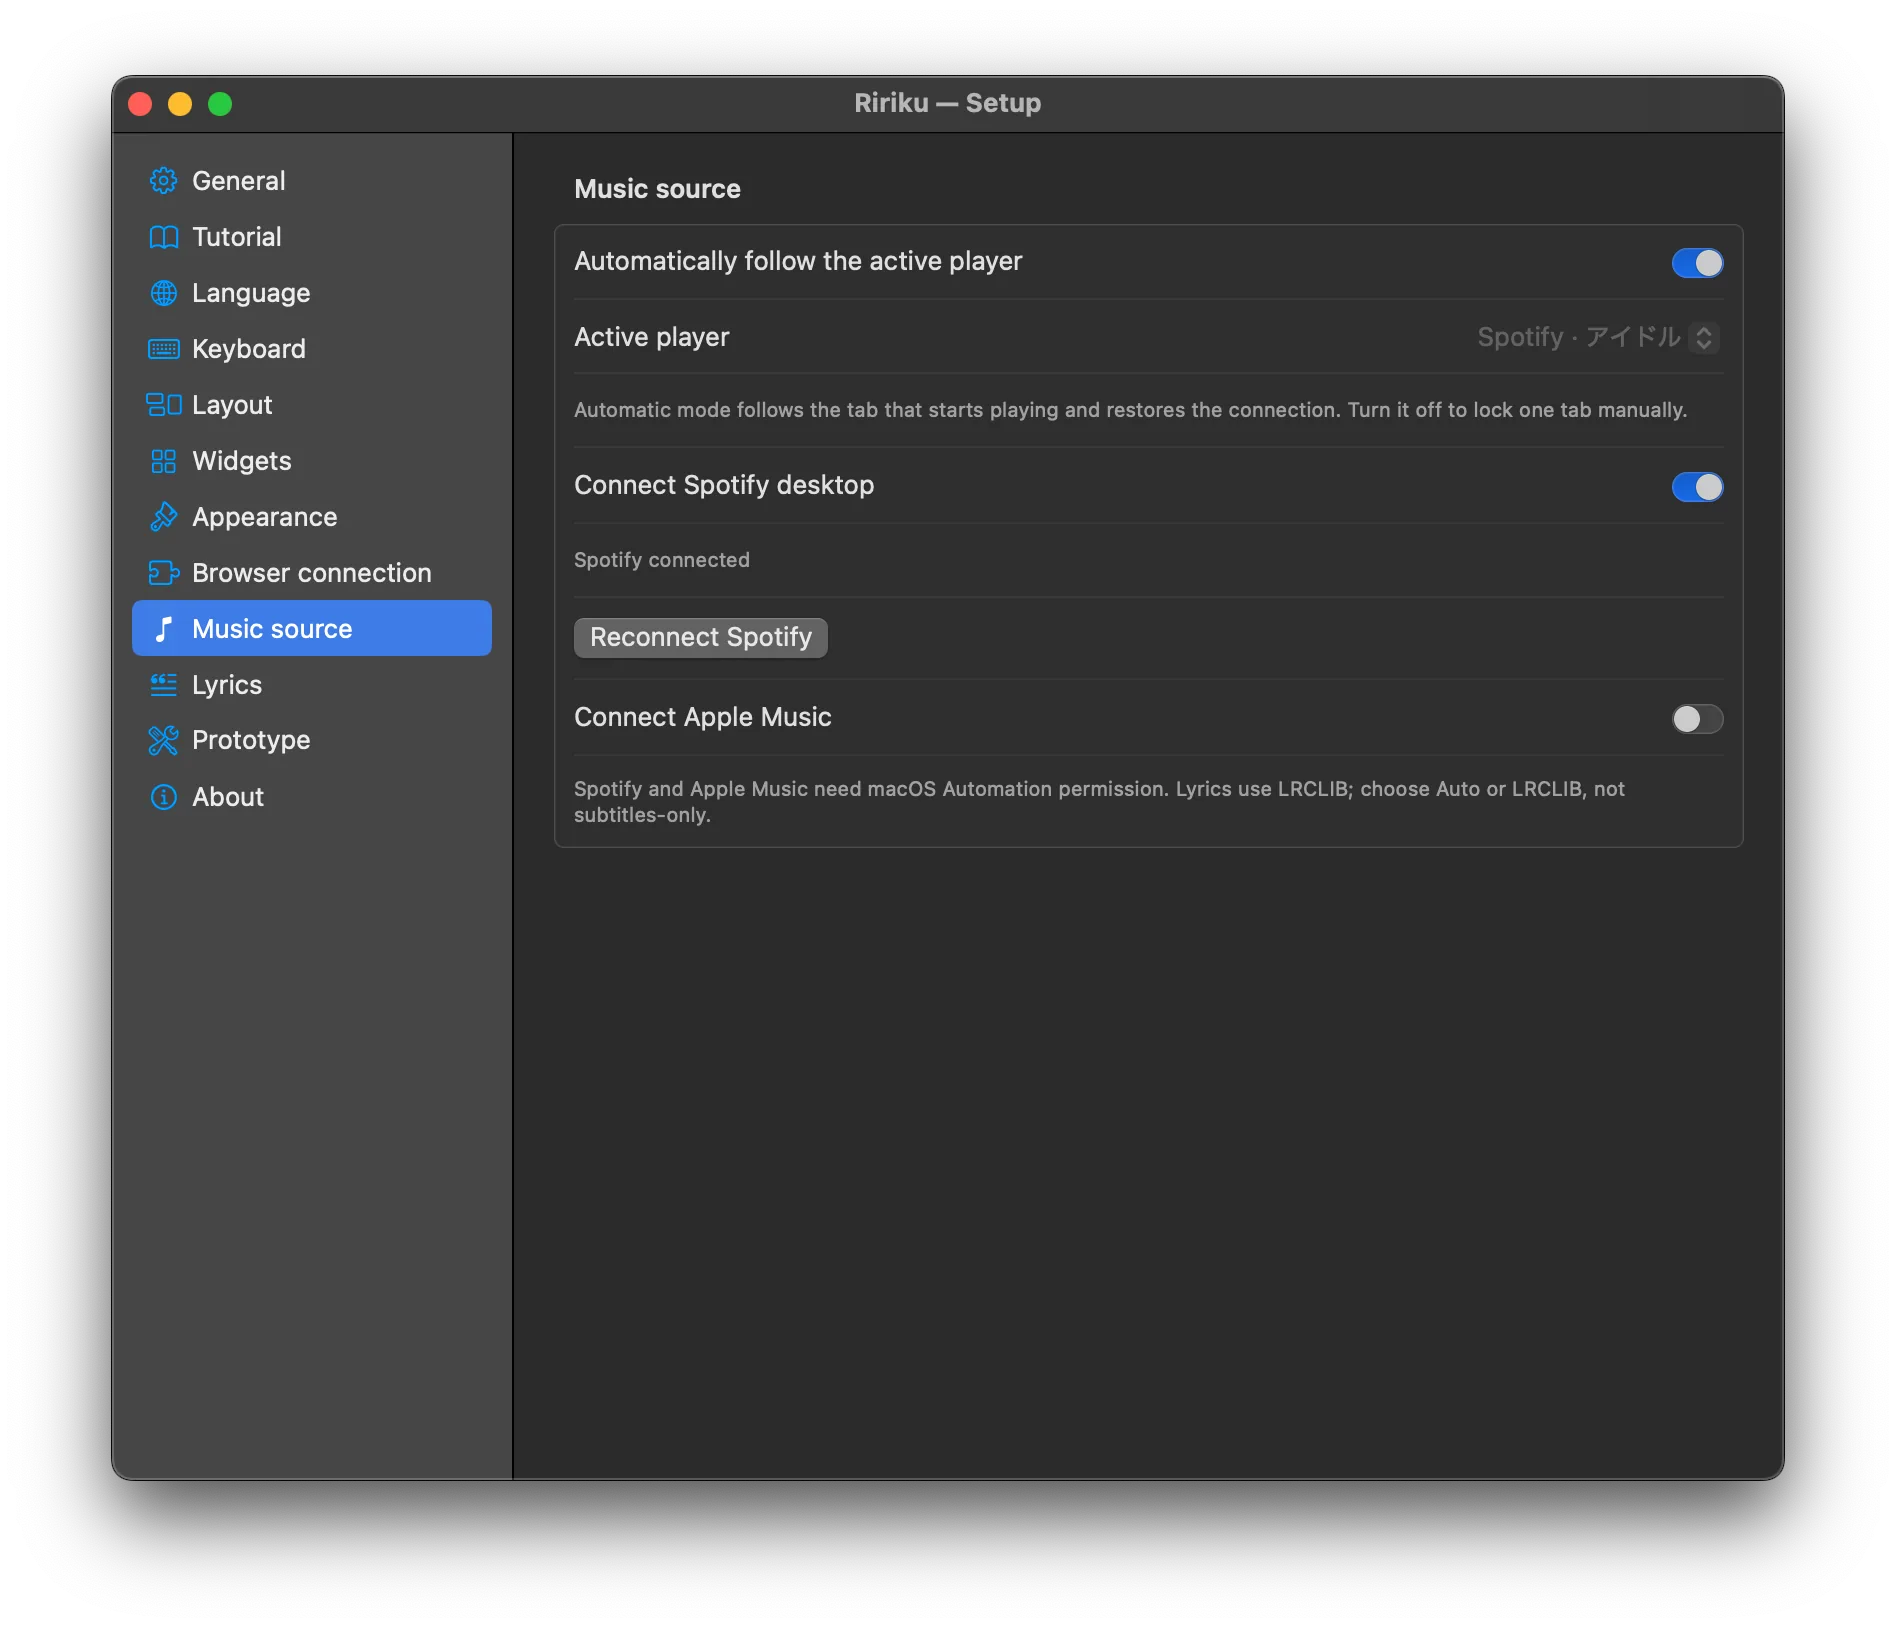This screenshot has width=1896, height=1628.
Task: Close the Ririku Setup window
Action: (140, 104)
